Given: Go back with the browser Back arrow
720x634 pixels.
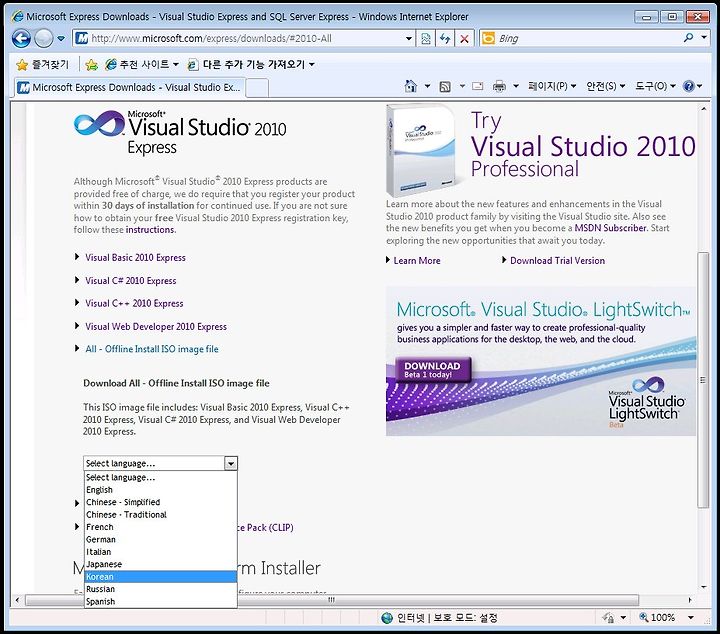Looking at the screenshot, I should point(21,39).
